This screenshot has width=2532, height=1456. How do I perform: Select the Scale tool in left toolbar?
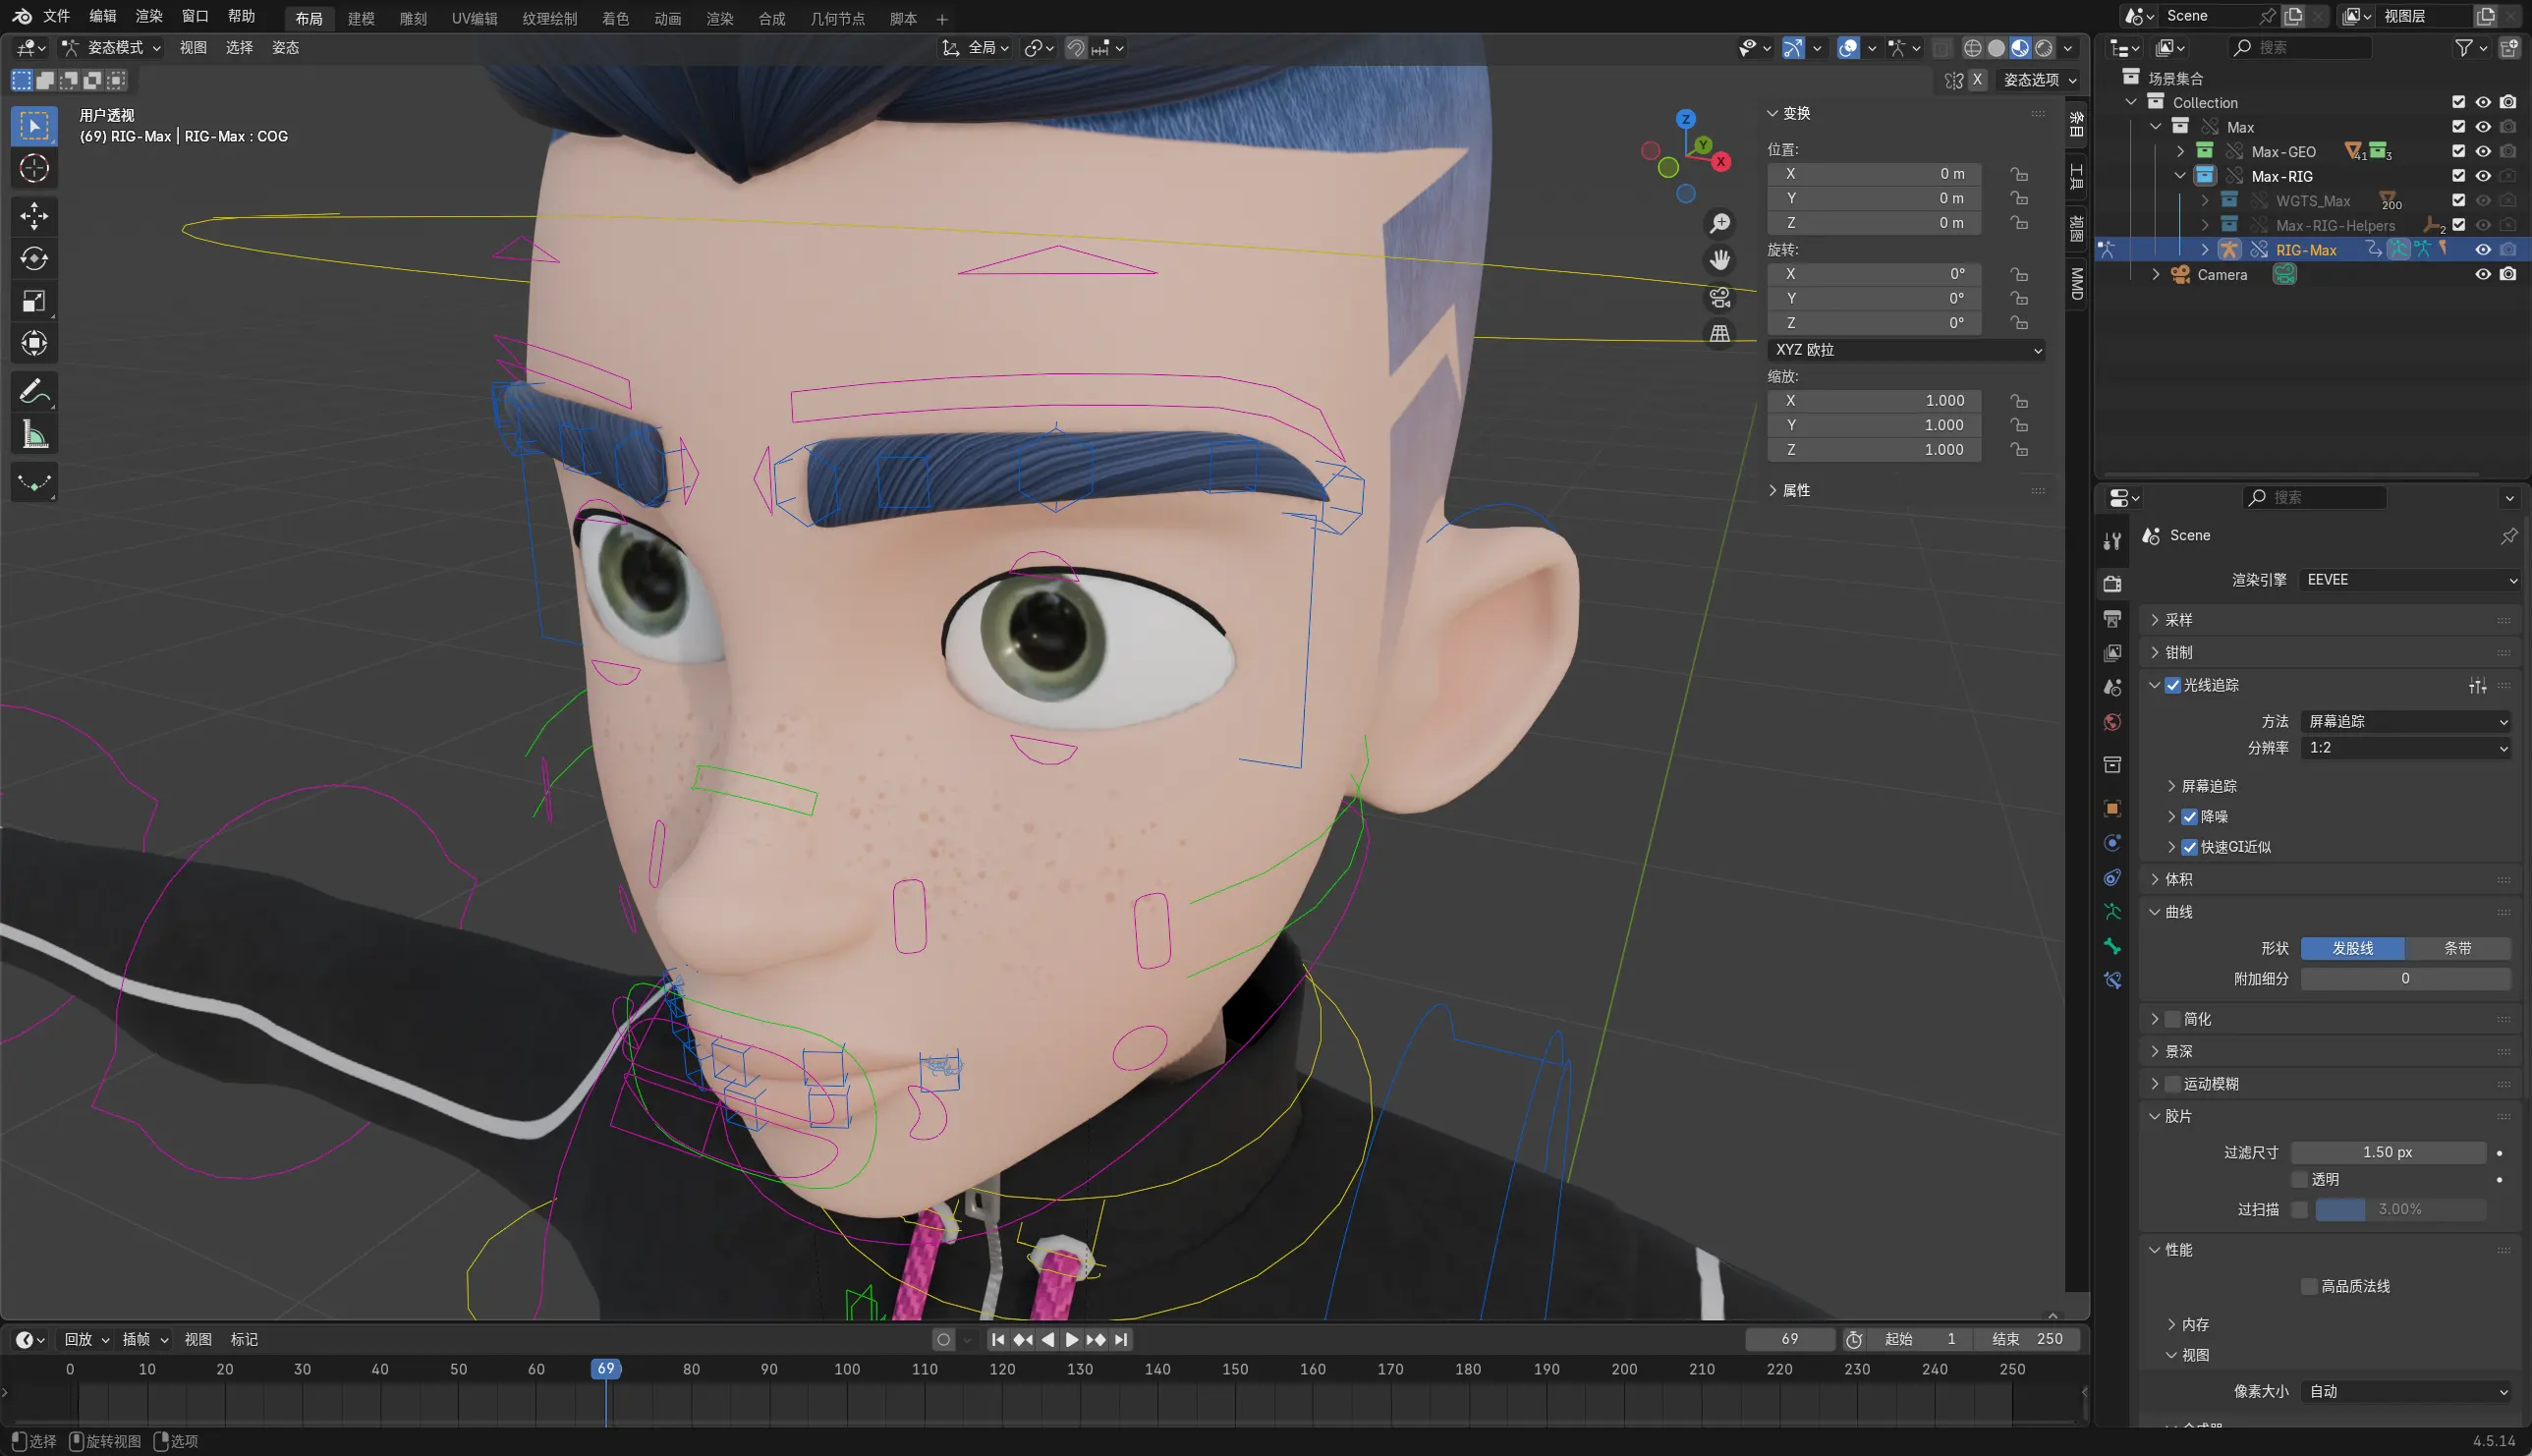click(x=34, y=301)
